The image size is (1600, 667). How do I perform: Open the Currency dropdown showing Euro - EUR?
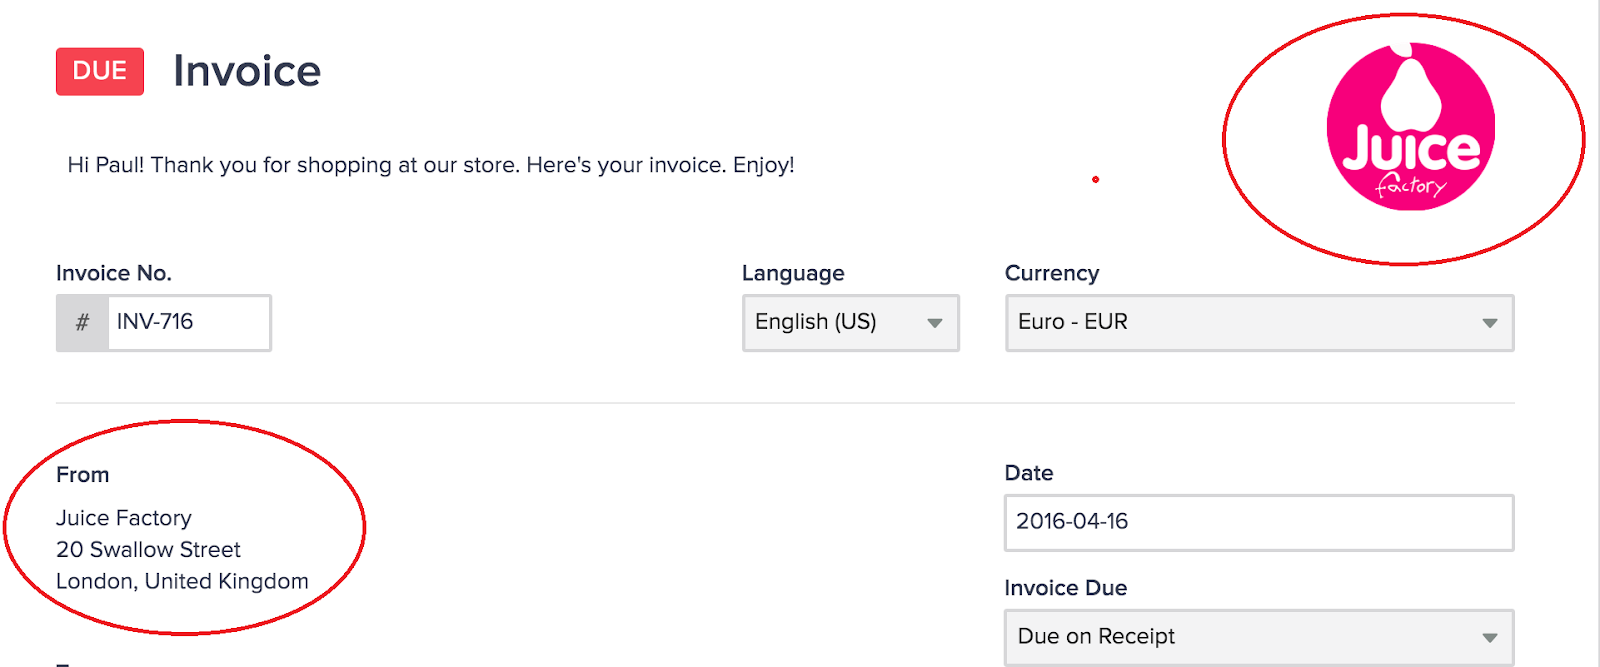[x=1259, y=322]
